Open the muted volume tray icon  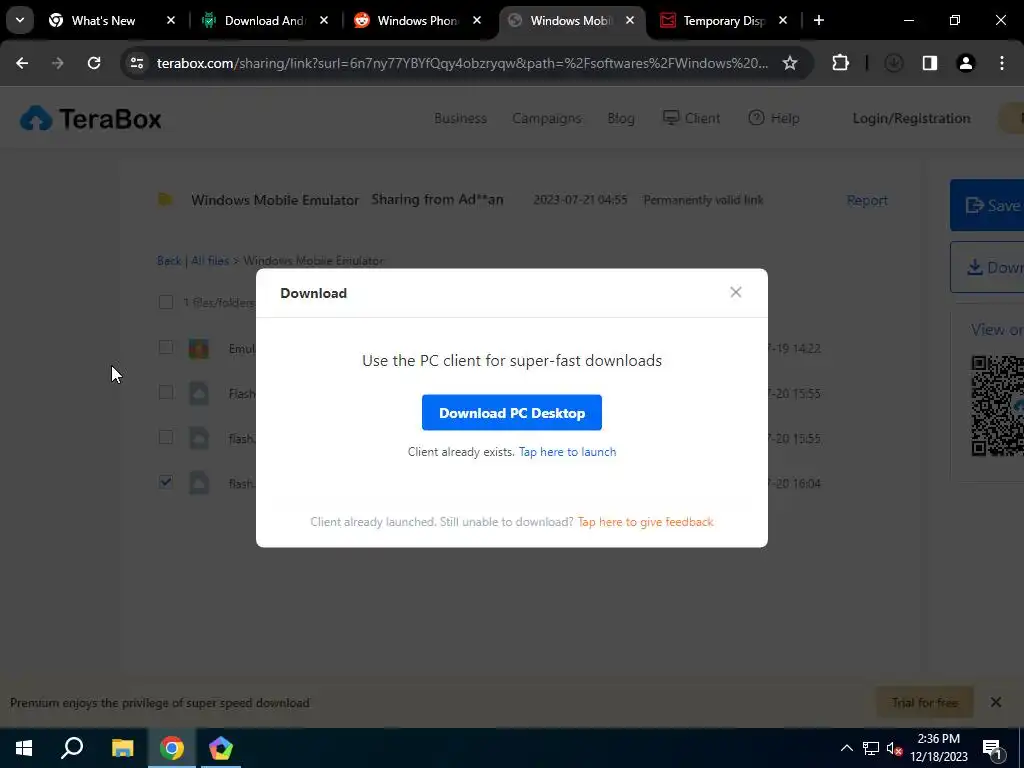click(x=894, y=748)
